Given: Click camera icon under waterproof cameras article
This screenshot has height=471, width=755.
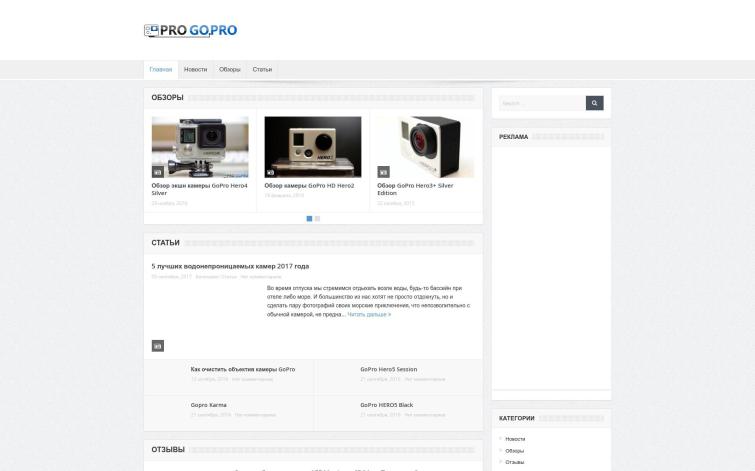Looking at the screenshot, I should tap(157, 346).
